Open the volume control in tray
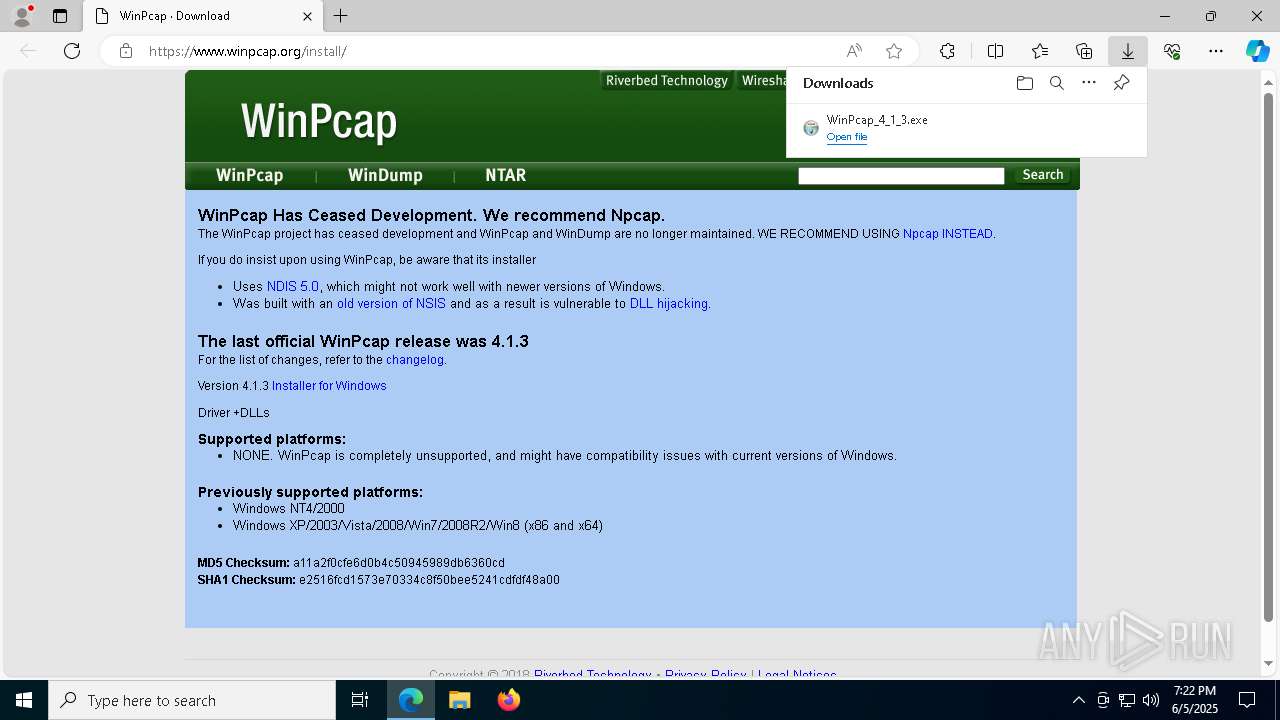Image resolution: width=1280 pixels, height=720 pixels. click(1151, 700)
